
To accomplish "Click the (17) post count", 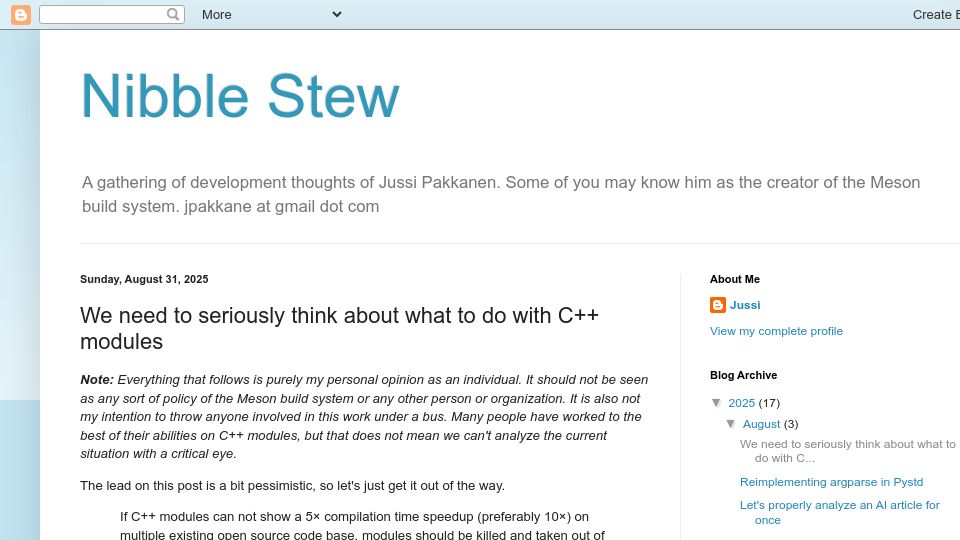I will tap(769, 403).
